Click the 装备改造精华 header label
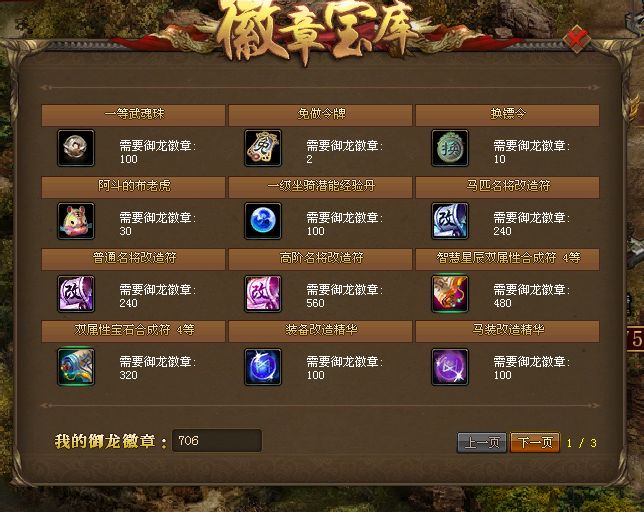The height and width of the screenshot is (512, 644). (x=321, y=330)
